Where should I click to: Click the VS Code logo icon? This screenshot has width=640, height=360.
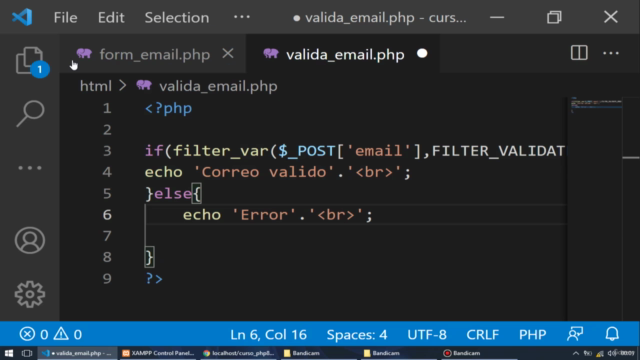click(22, 17)
